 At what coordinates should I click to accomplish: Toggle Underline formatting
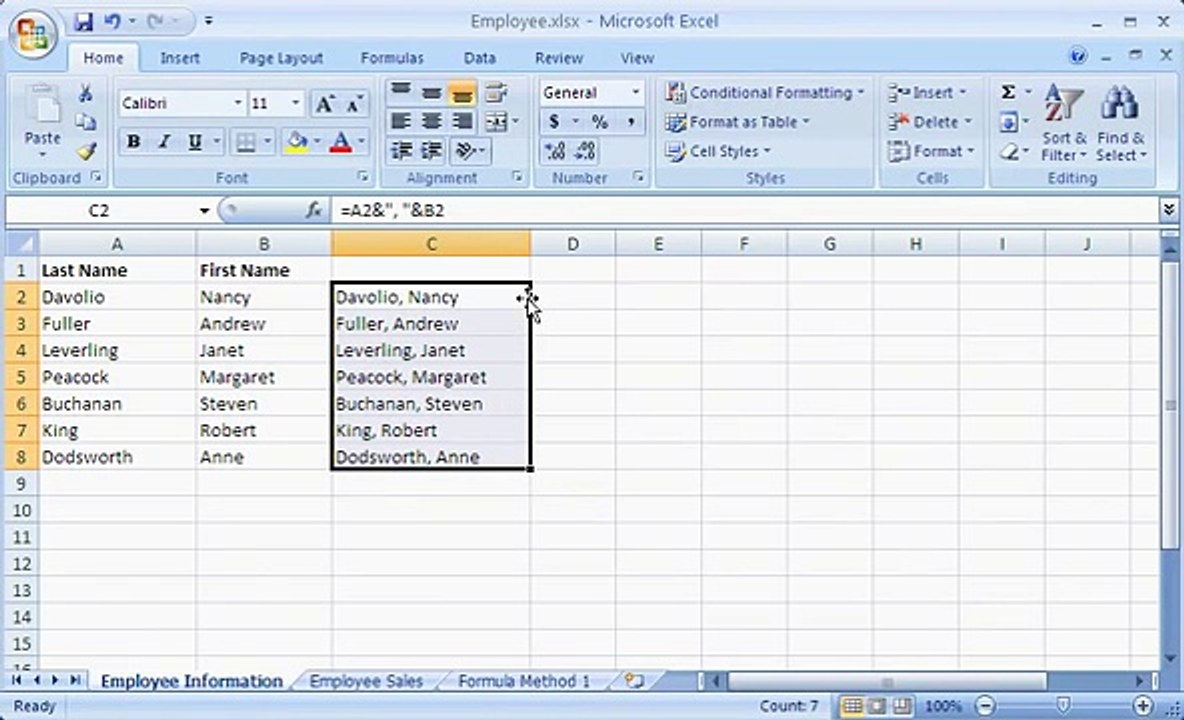[195, 141]
